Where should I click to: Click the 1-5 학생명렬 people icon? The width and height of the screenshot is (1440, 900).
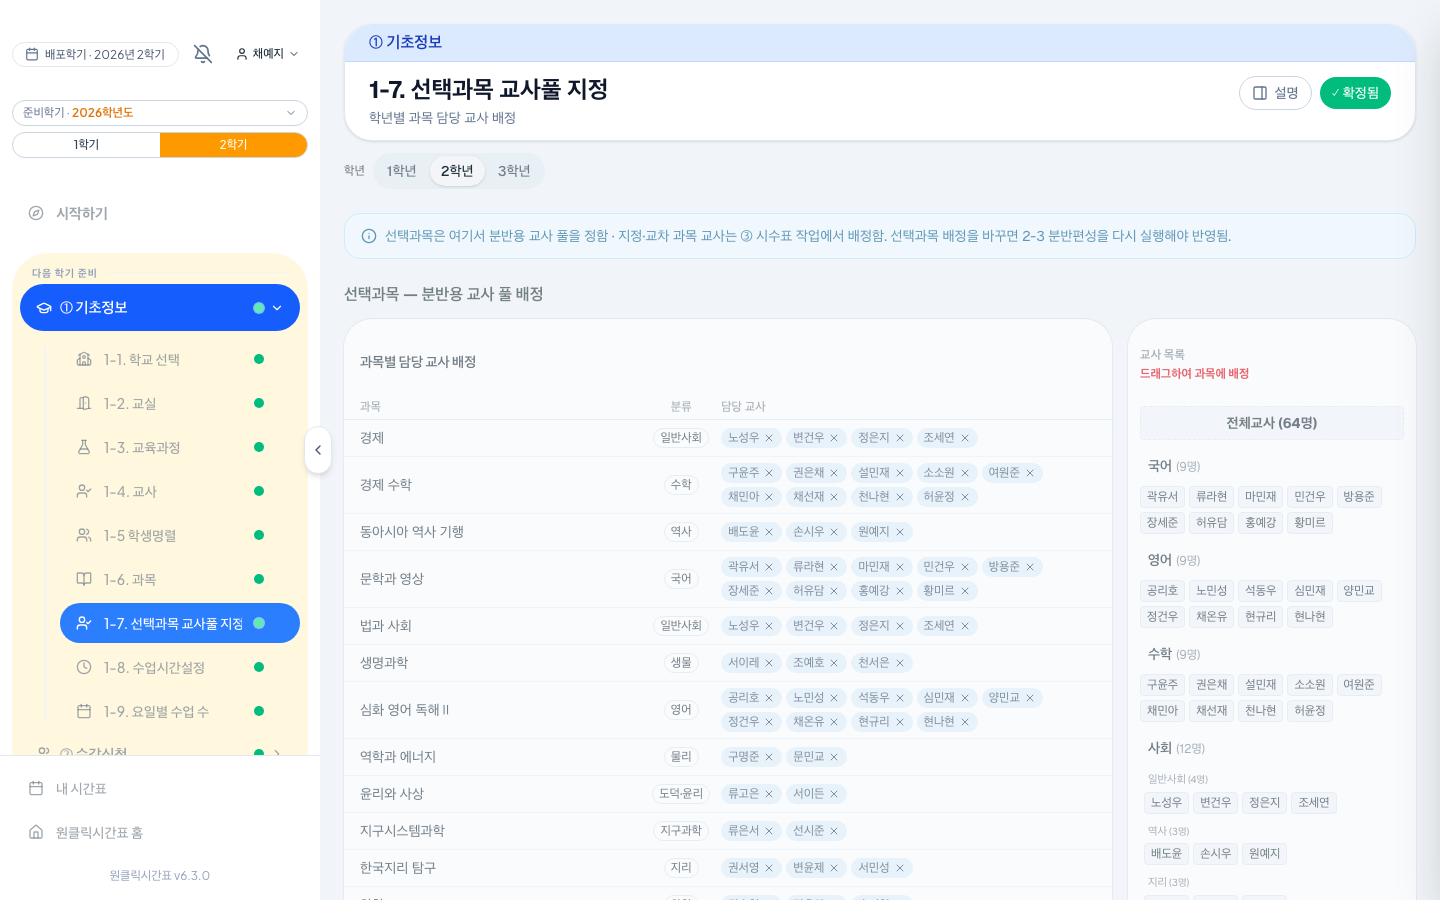click(84, 535)
